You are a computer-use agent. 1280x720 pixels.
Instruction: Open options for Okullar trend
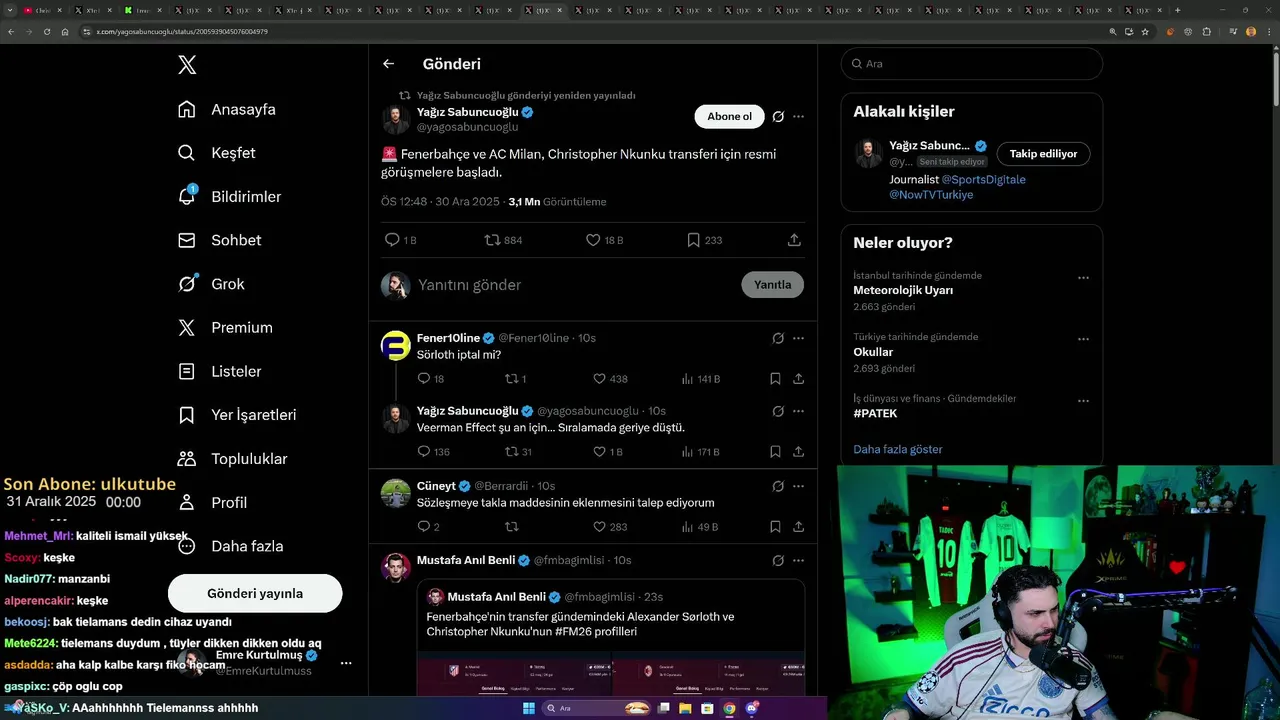pyautogui.click(x=1083, y=339)
